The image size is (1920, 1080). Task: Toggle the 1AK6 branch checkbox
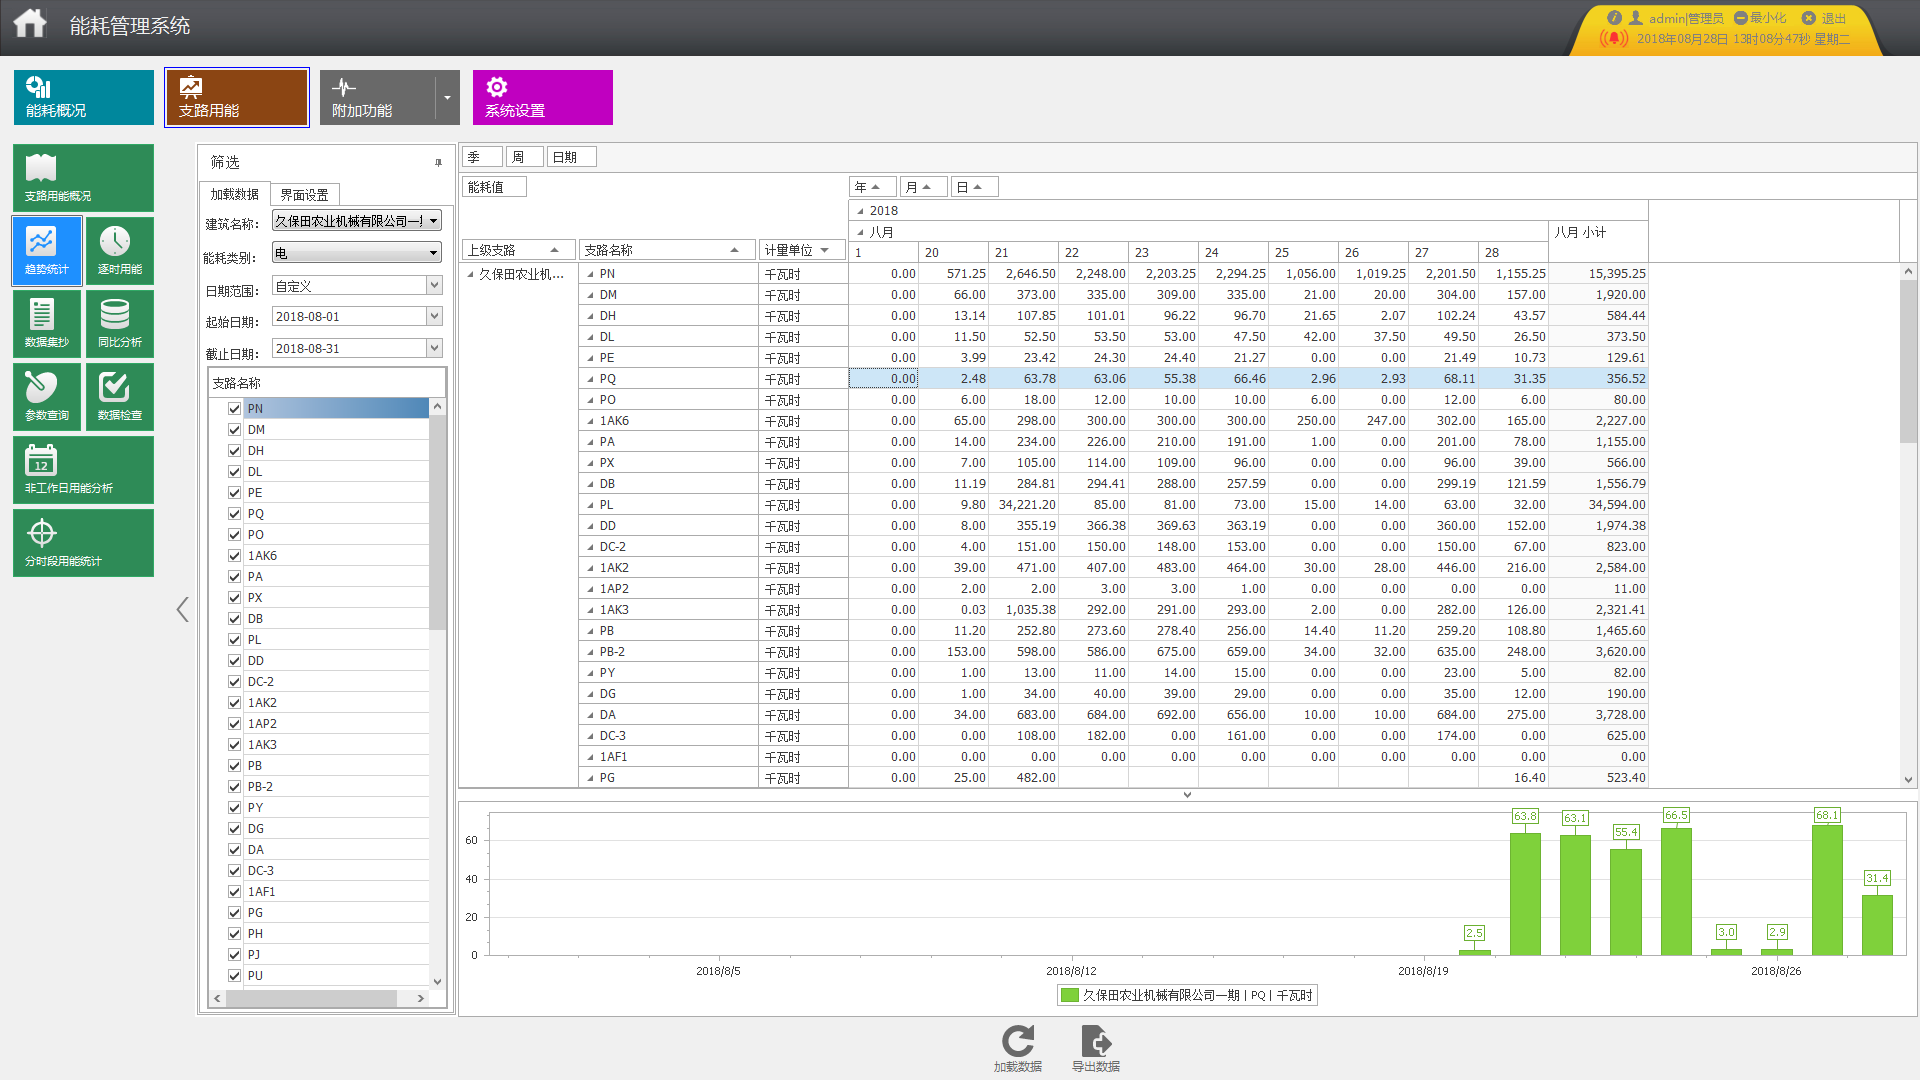click(234, 556)
